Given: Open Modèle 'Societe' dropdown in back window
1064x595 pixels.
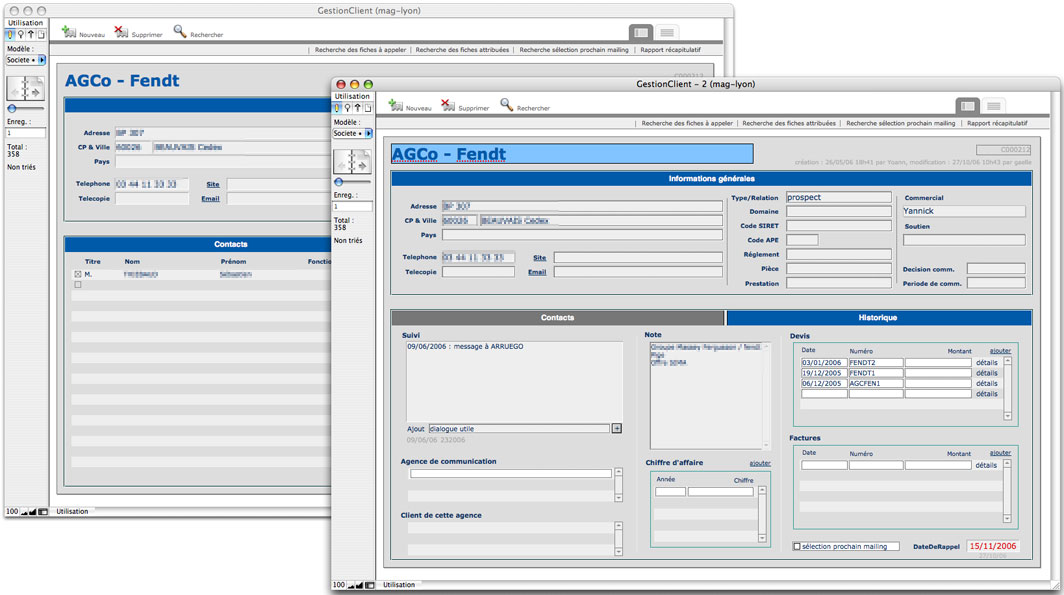Looking at the screenshot, I should [x=26, y=60].
